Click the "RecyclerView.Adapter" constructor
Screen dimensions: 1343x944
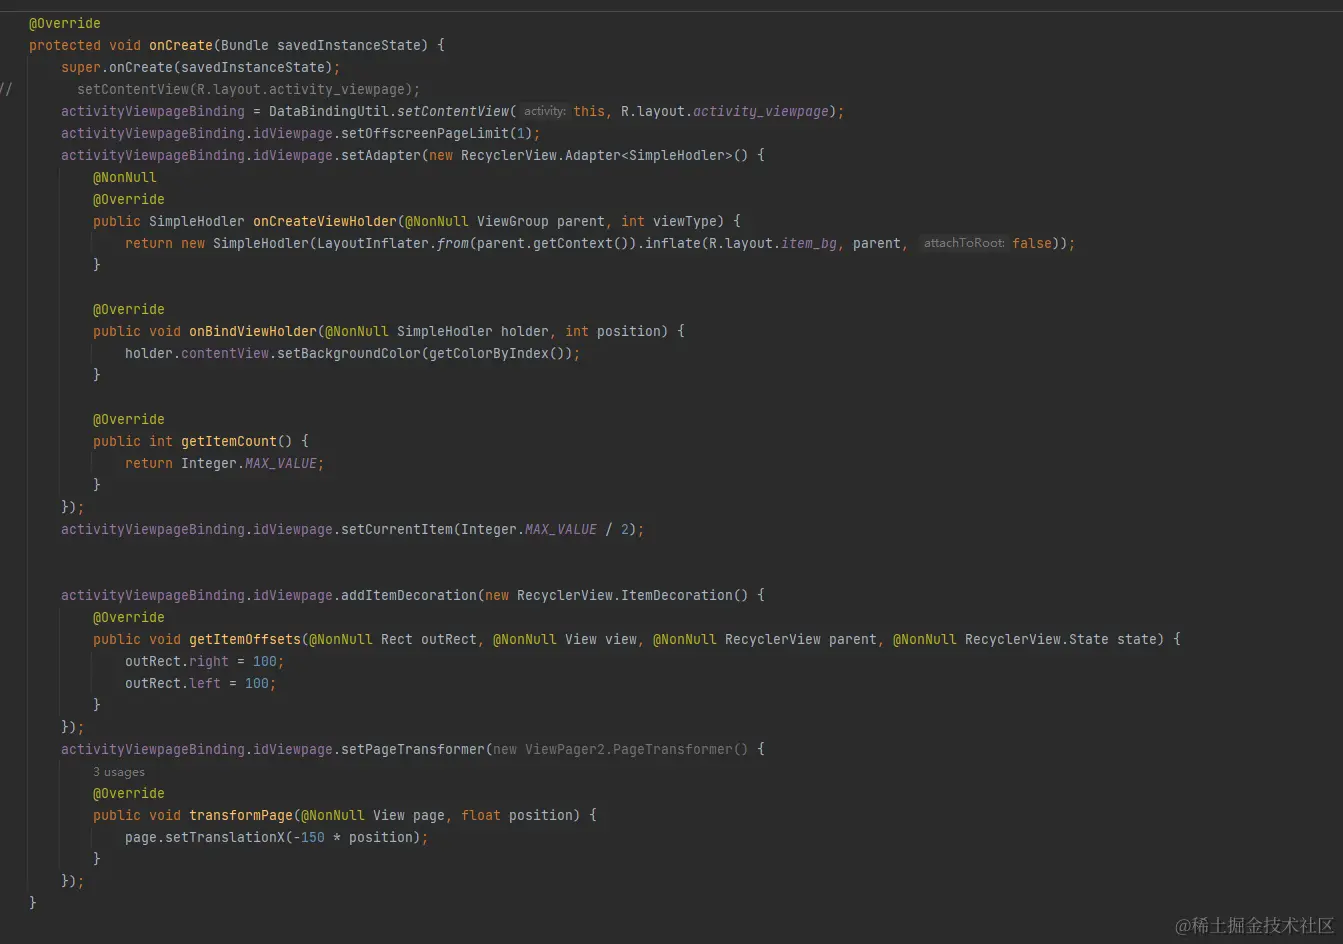coord(541,155)
